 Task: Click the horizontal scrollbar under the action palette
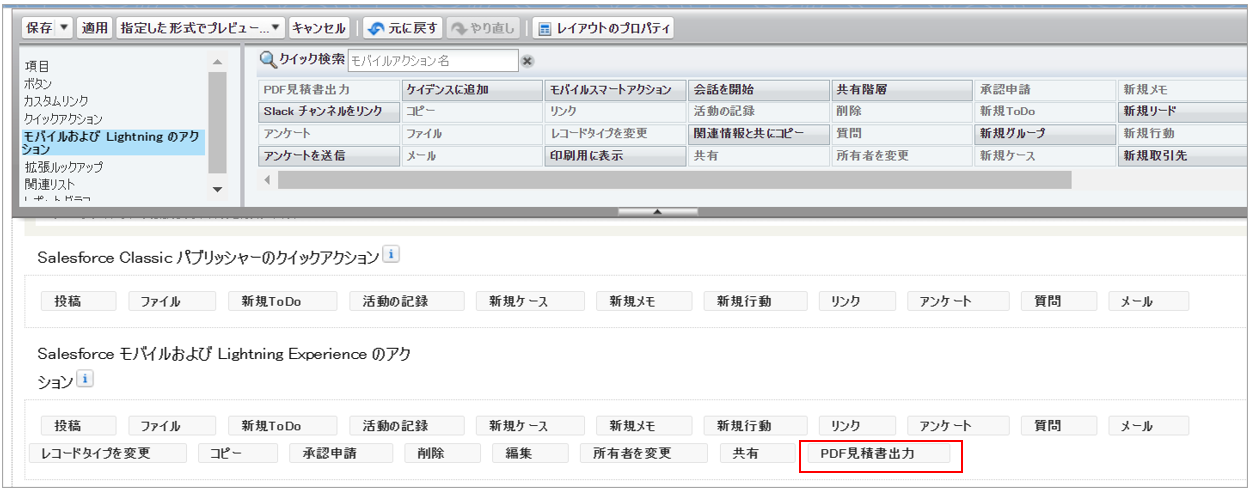pyautogui.click(x=673, y=180)
